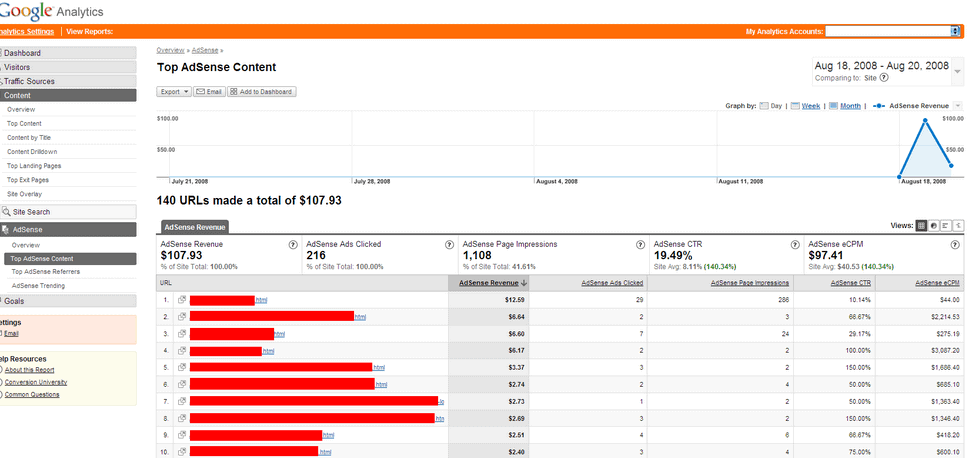Click row 1 revenue value $12.59
Image resolution: width=968 pixels, height=458 pixels.
tap(514, 300)
